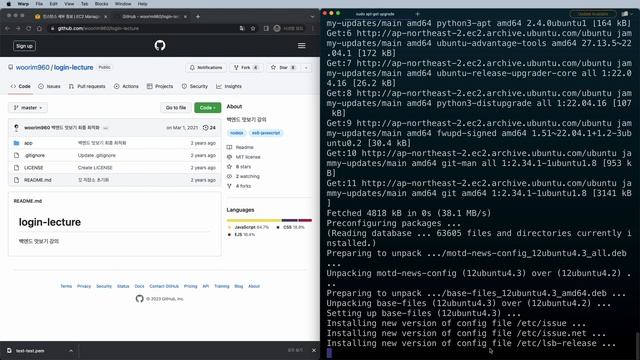Click the es6-javascript topic tag
Screen dimensions: 640x360
(x=266, y=133)
